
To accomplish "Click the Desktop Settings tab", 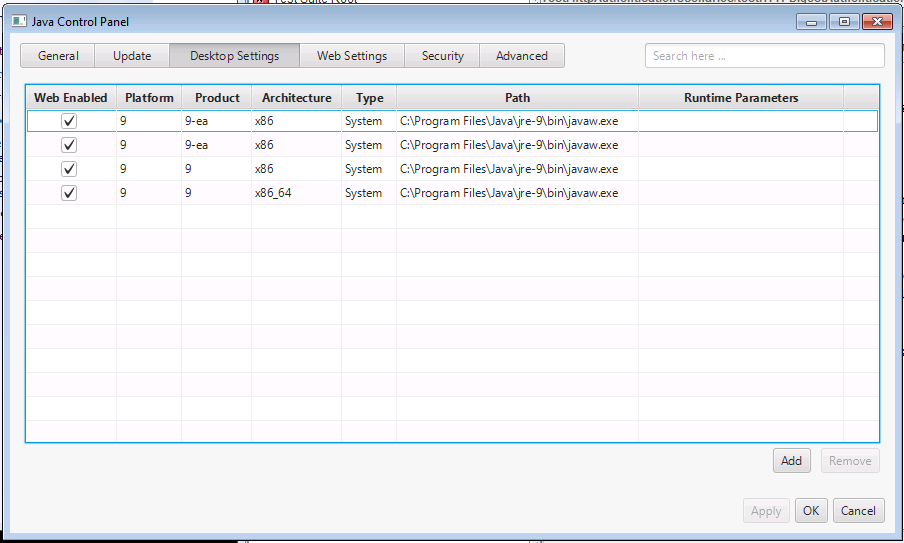I will click(x=234, y=56).
